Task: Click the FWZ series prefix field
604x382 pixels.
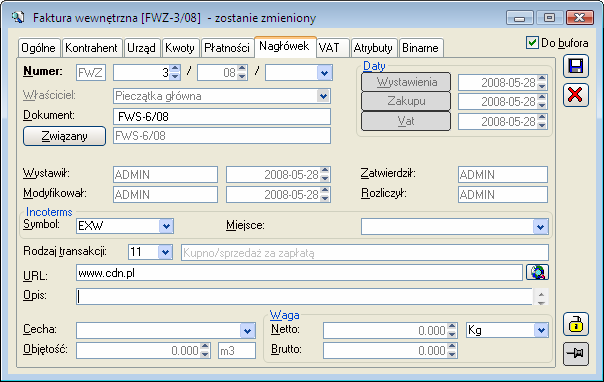Action: click(x=91, y=72)
